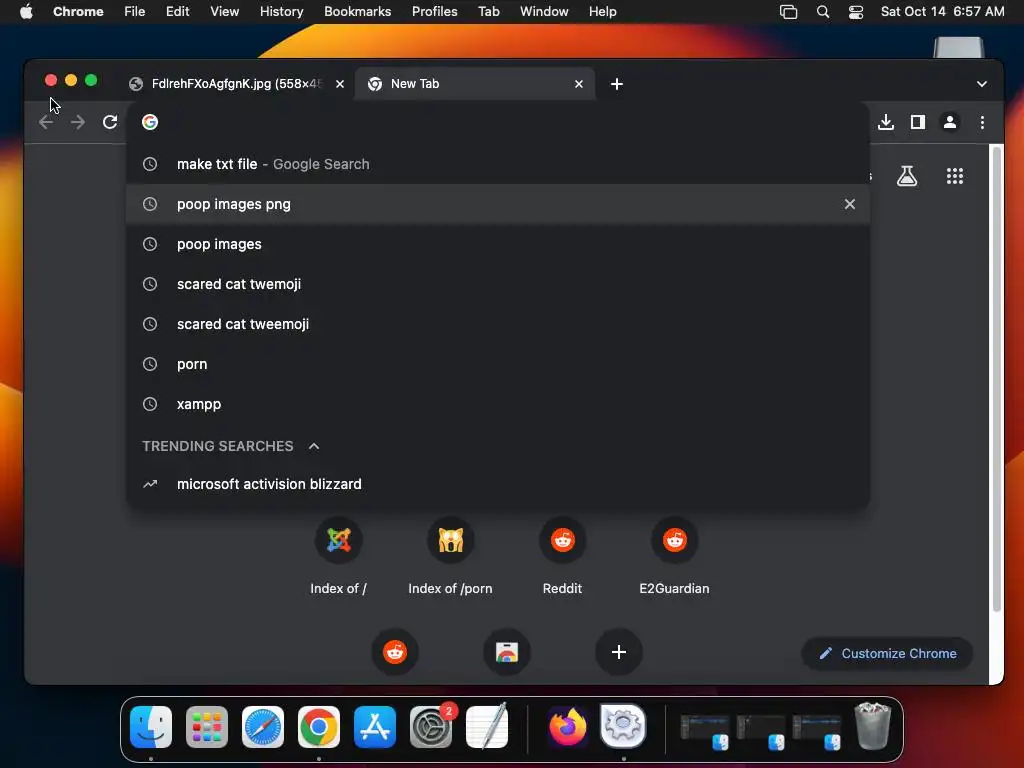Go back with the left arrow button
Screen dimensions: 1024x768
point(46,122)
